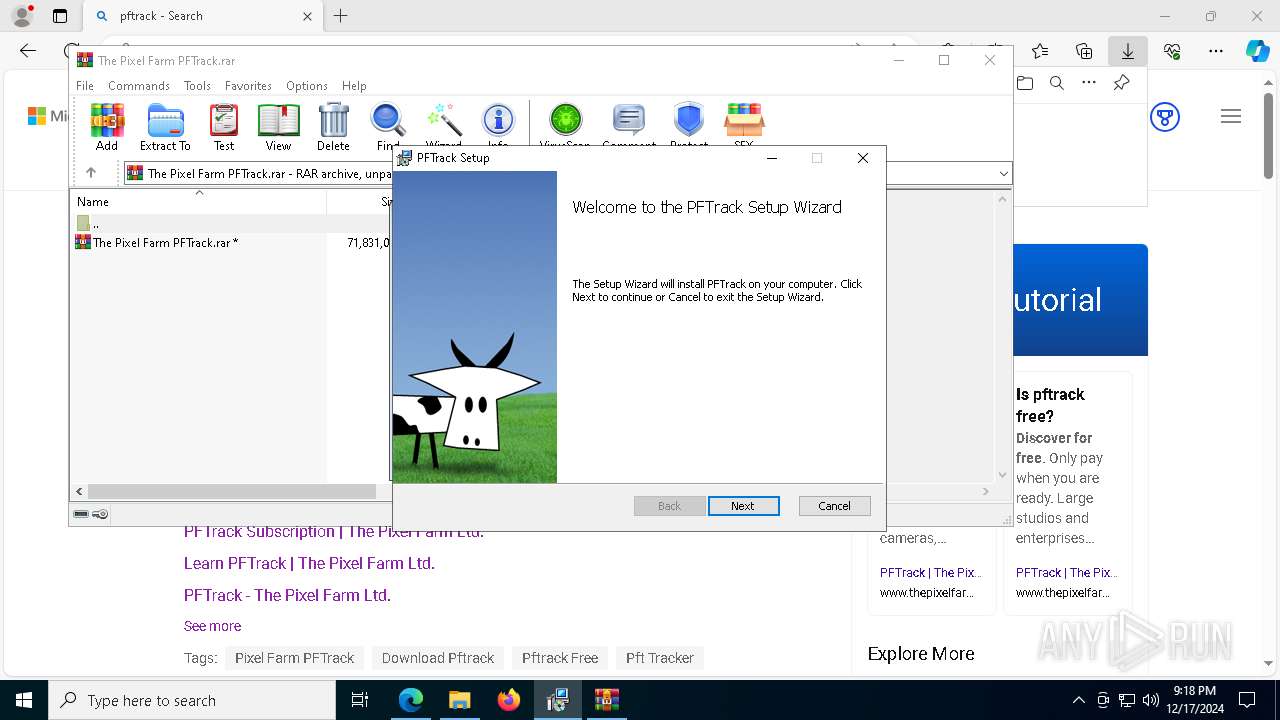The width and height of the screenshot is (1280, 720).
Task: Open Task View on the taskbar
Action: (x=360, y=700)
